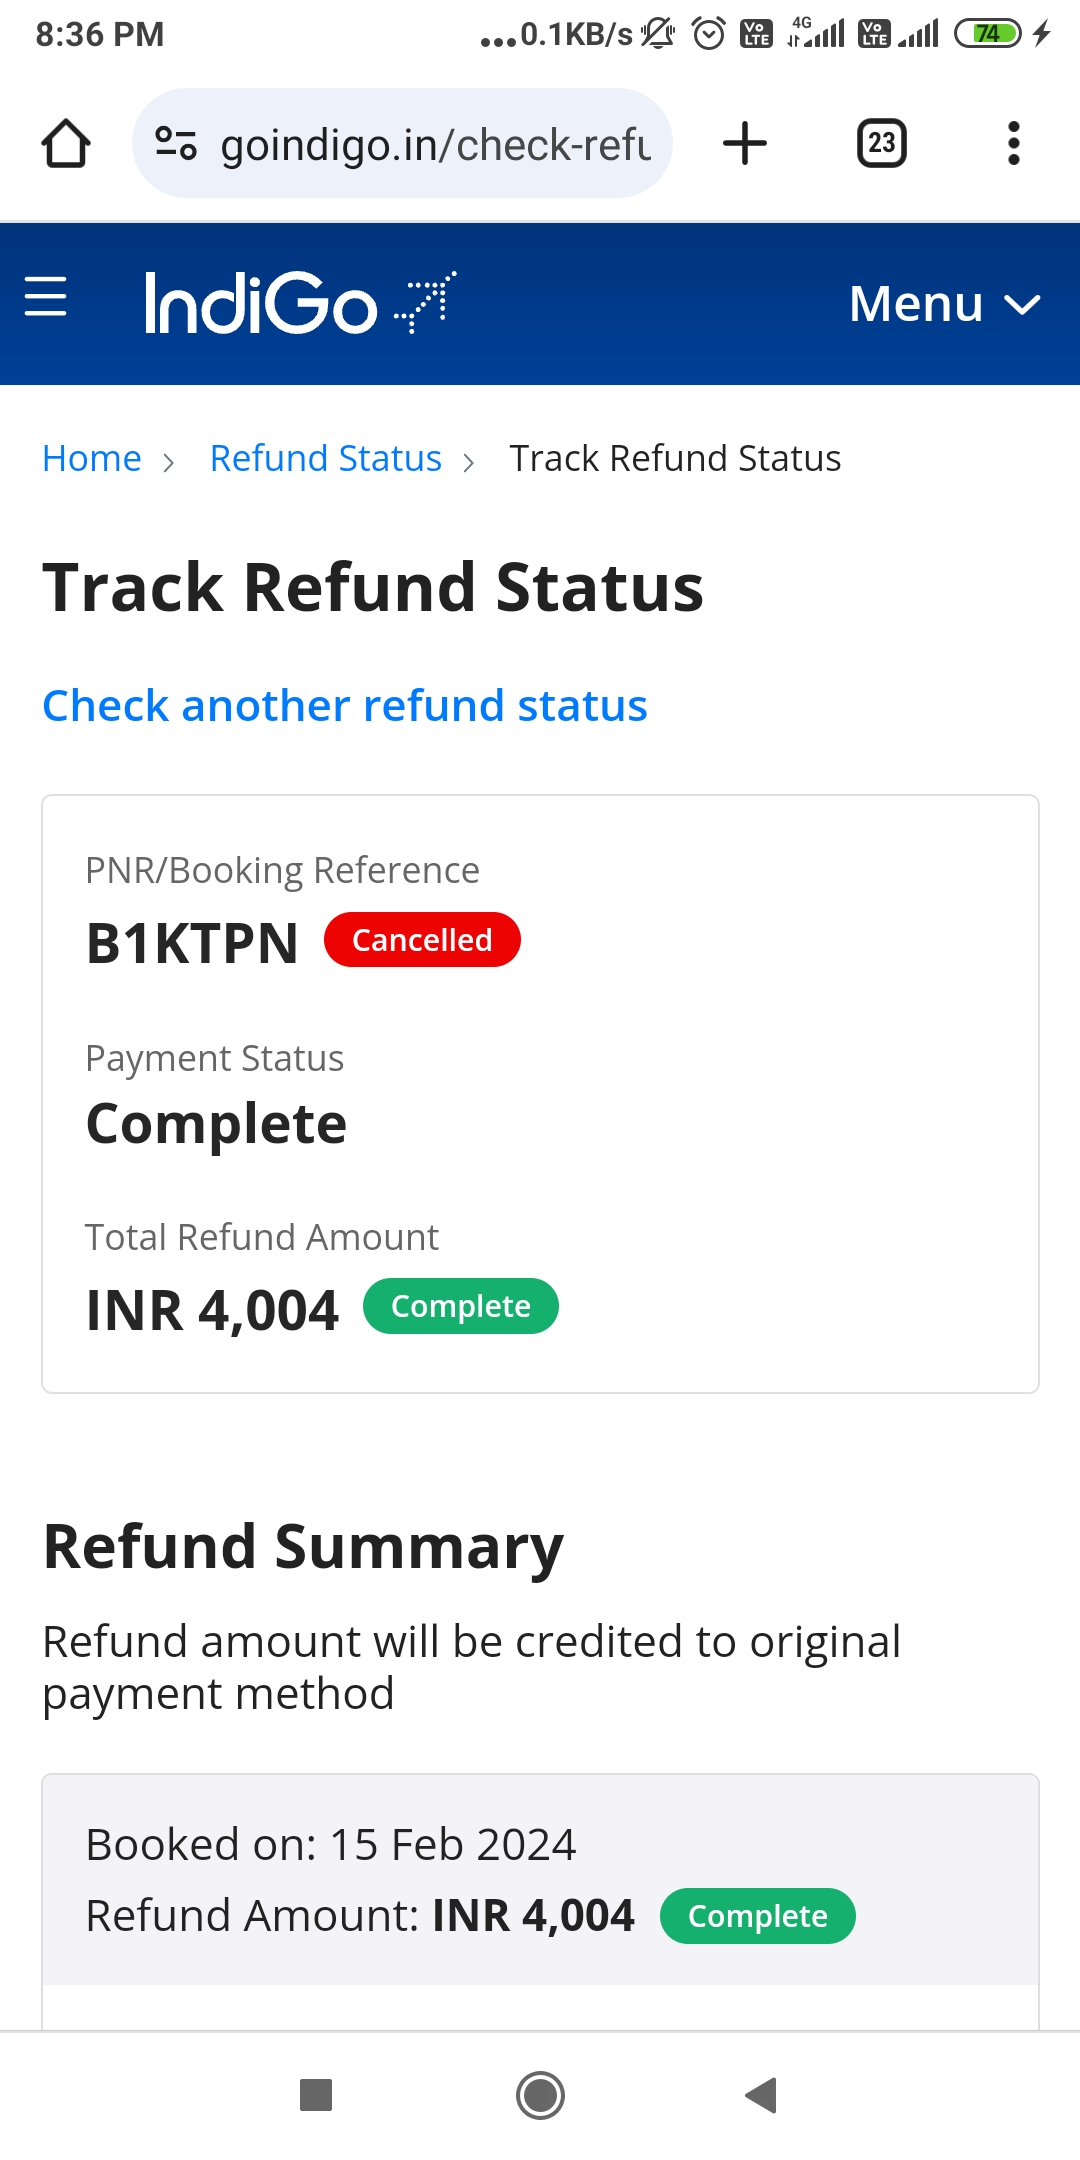Click the IndiGo logo
Image resolution: width=1080 pixels, height=2160 pixels.
[300, 302]
